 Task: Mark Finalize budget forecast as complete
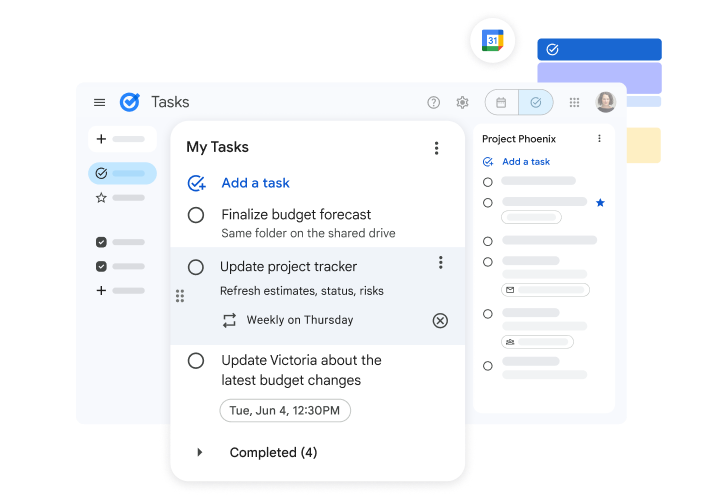(196, 215)
